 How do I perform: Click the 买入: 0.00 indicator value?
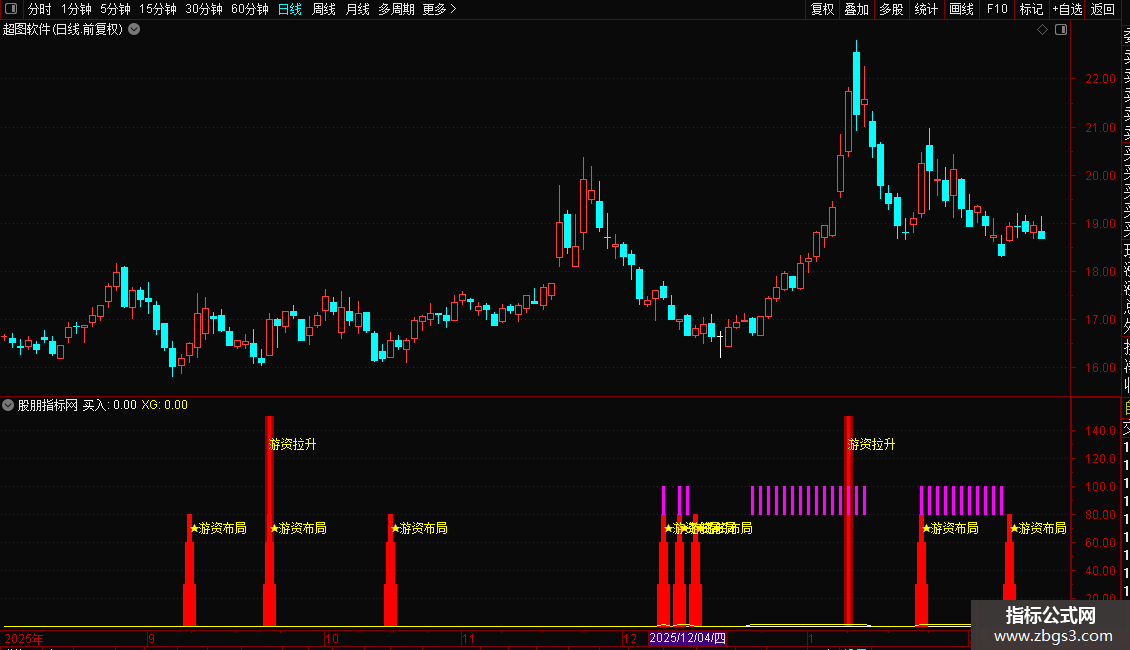pyautogui.click(x=110, y=405)
